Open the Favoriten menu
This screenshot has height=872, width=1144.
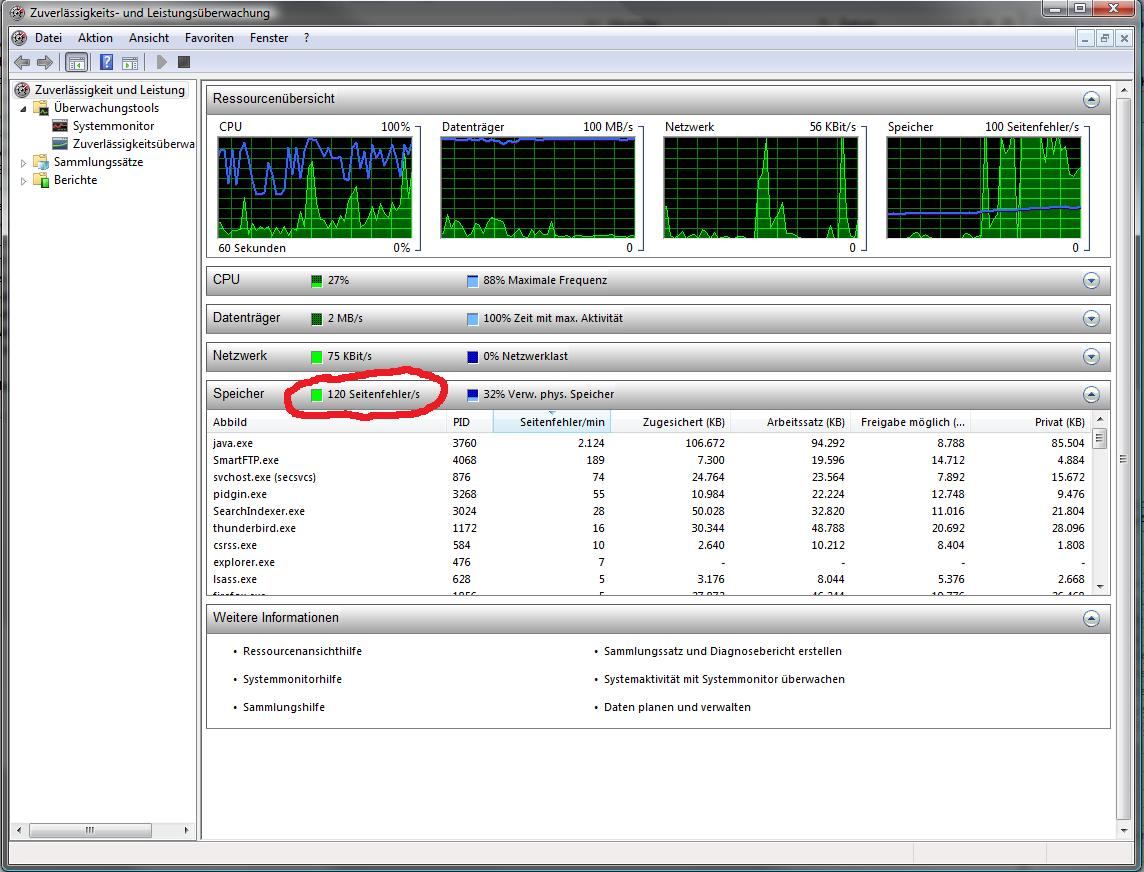209,38
